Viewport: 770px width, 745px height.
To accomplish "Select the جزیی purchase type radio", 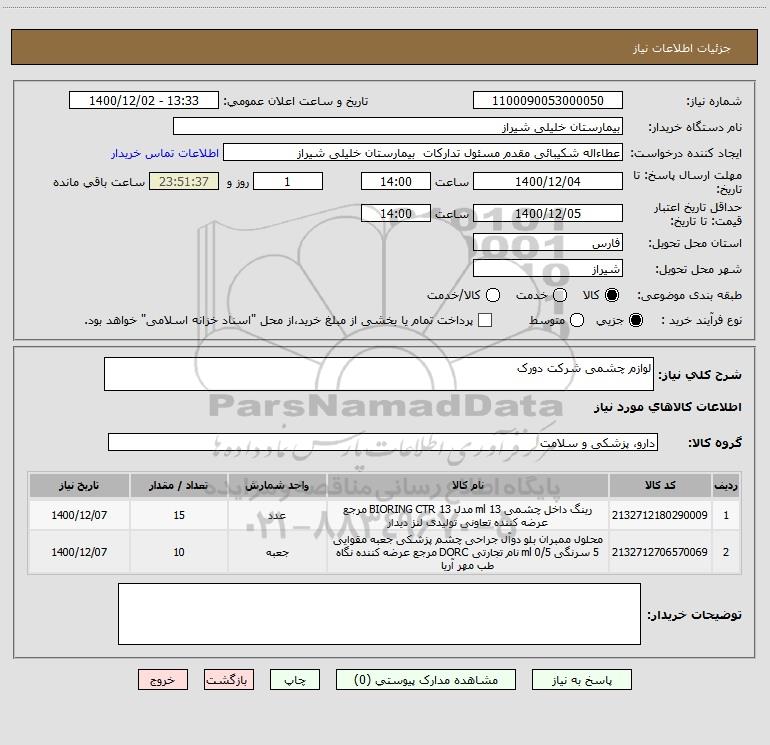I will (x=635, y=320).
